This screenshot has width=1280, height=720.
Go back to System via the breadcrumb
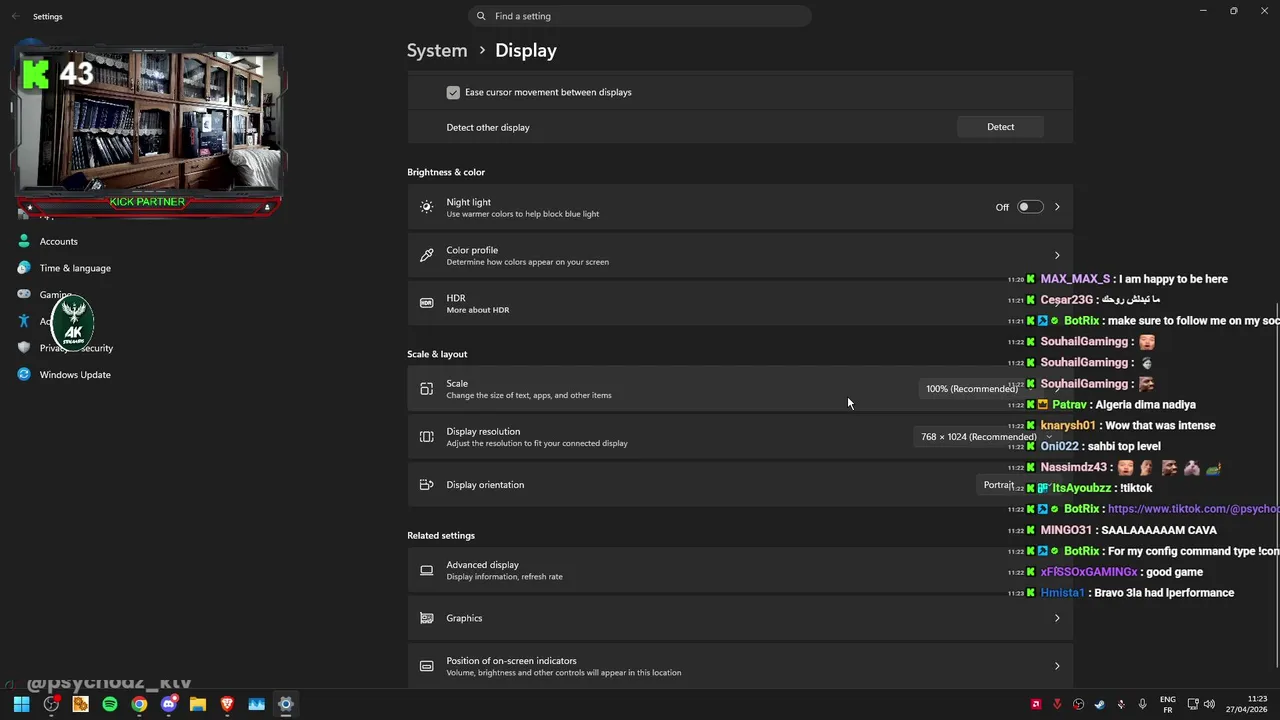click(x=437, y=50)
